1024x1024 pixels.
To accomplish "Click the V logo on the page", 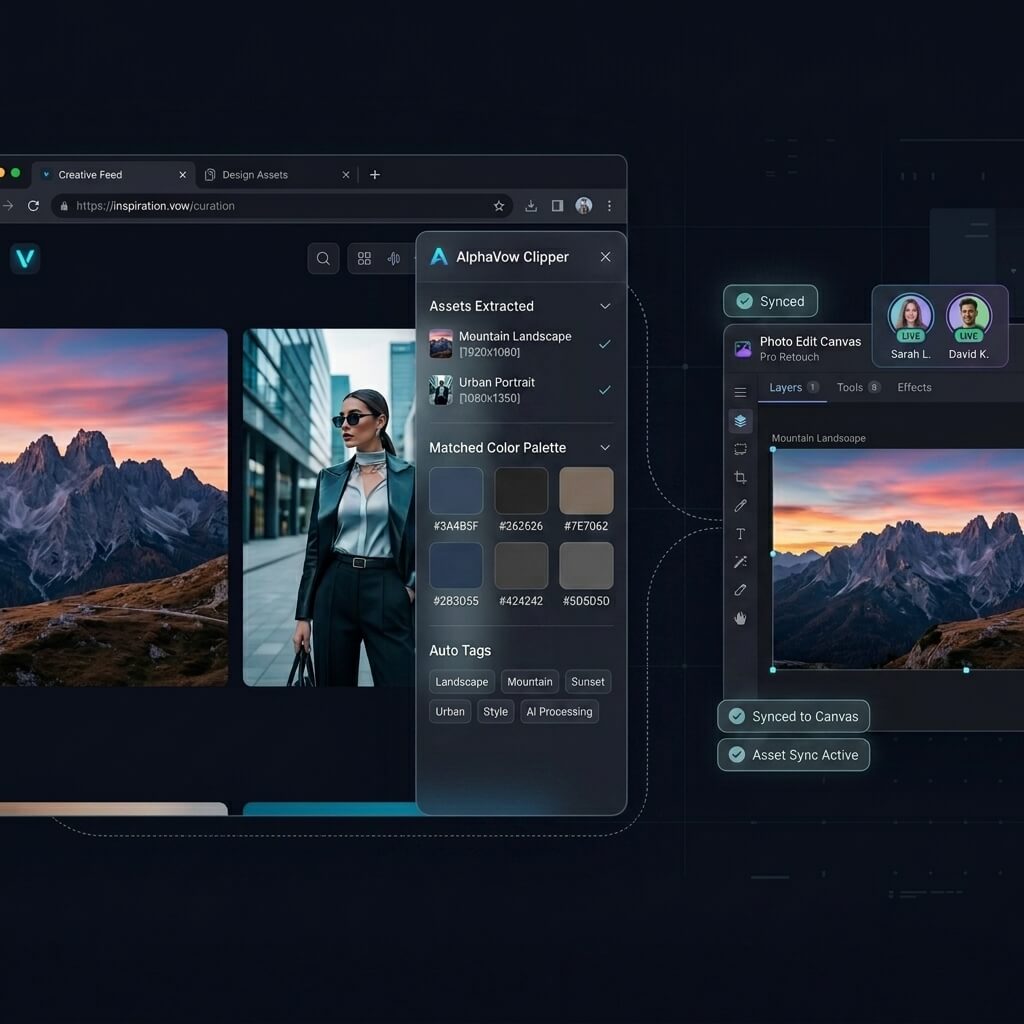I will (x=25, y=259).
